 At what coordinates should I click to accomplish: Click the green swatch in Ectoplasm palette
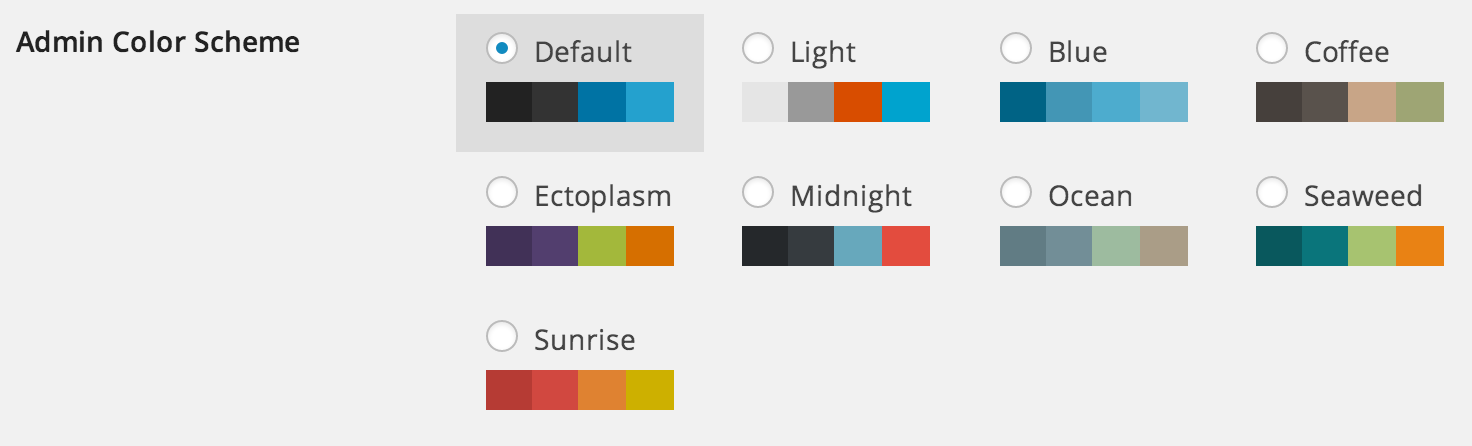point(602,246)
